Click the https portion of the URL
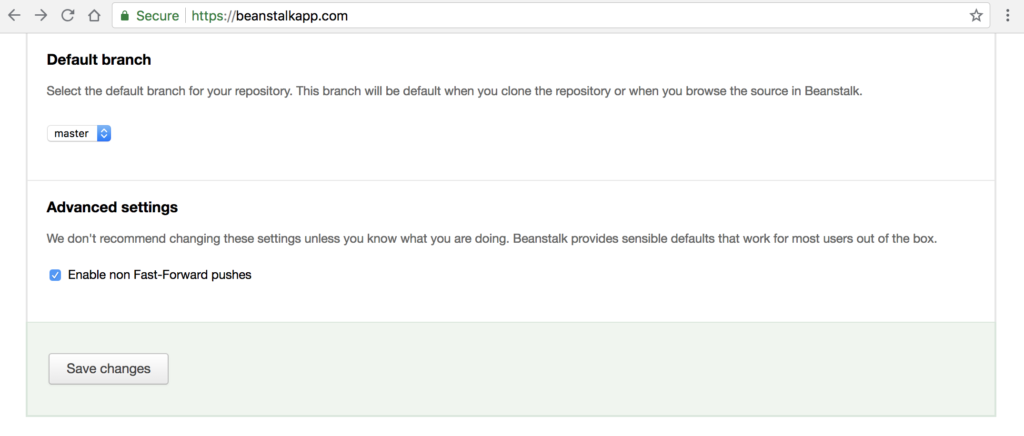 [206, 16]
